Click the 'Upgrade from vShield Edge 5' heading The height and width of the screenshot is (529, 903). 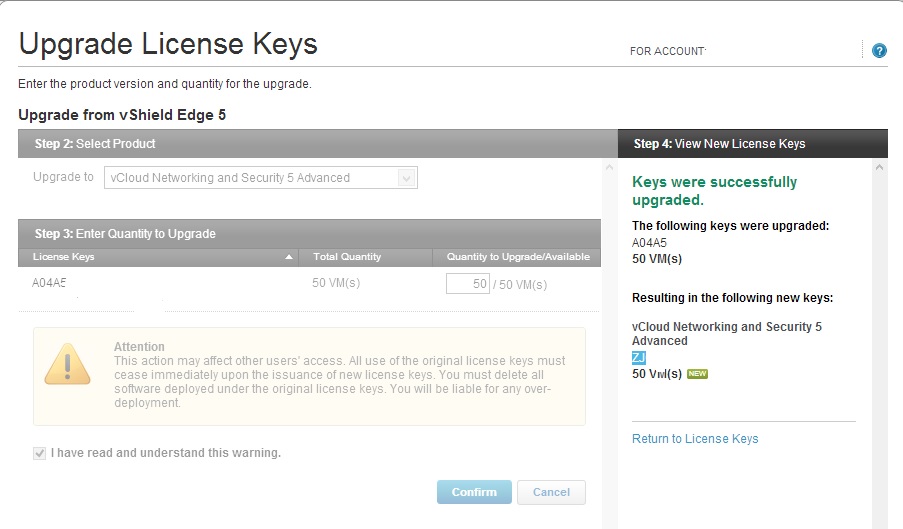(x=122, y=115)
